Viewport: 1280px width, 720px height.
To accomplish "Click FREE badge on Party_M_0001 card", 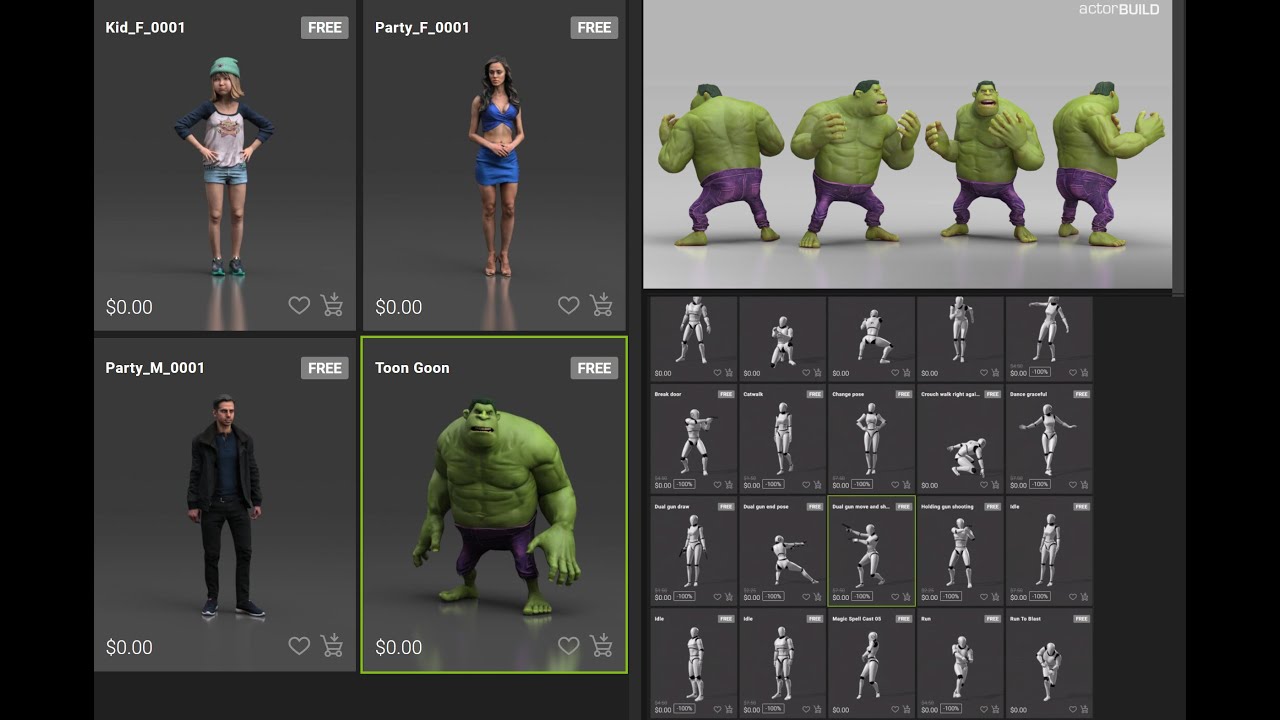I will click(325, 368).
